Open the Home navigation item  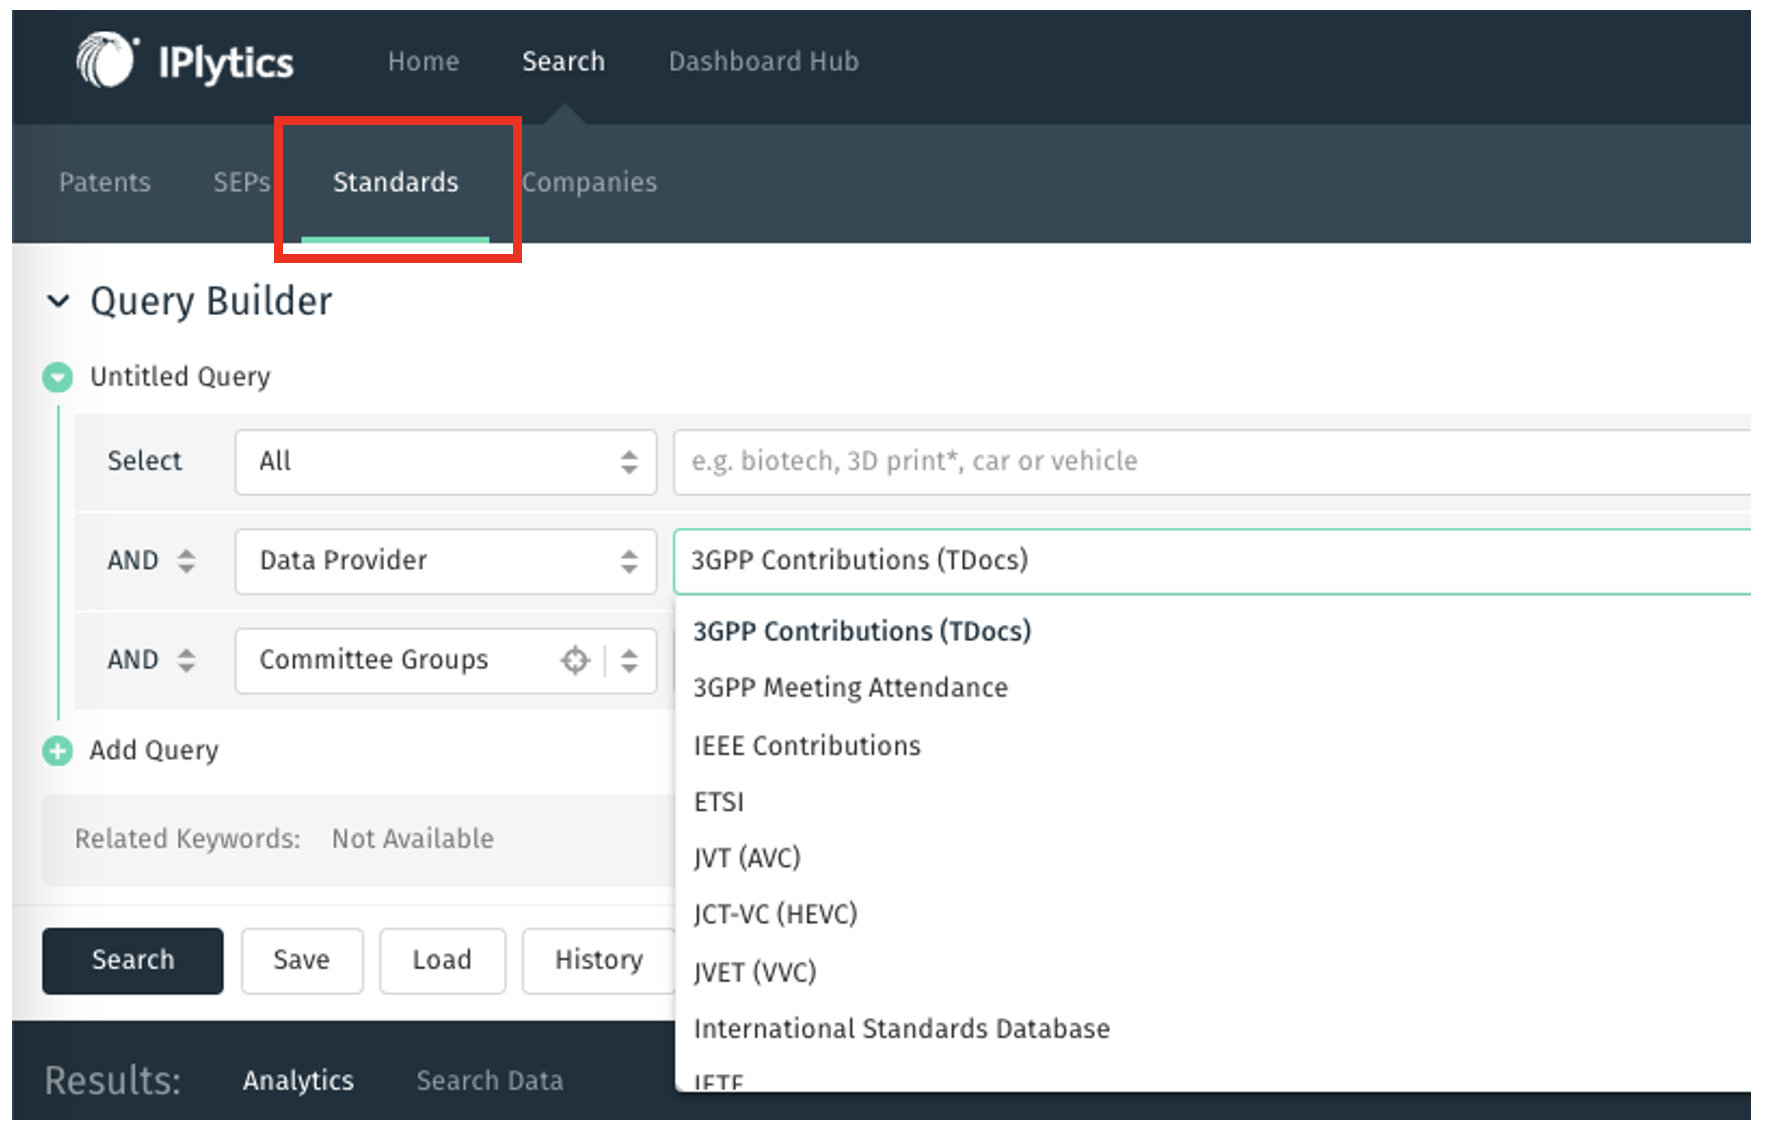click(x=424, y=62)
